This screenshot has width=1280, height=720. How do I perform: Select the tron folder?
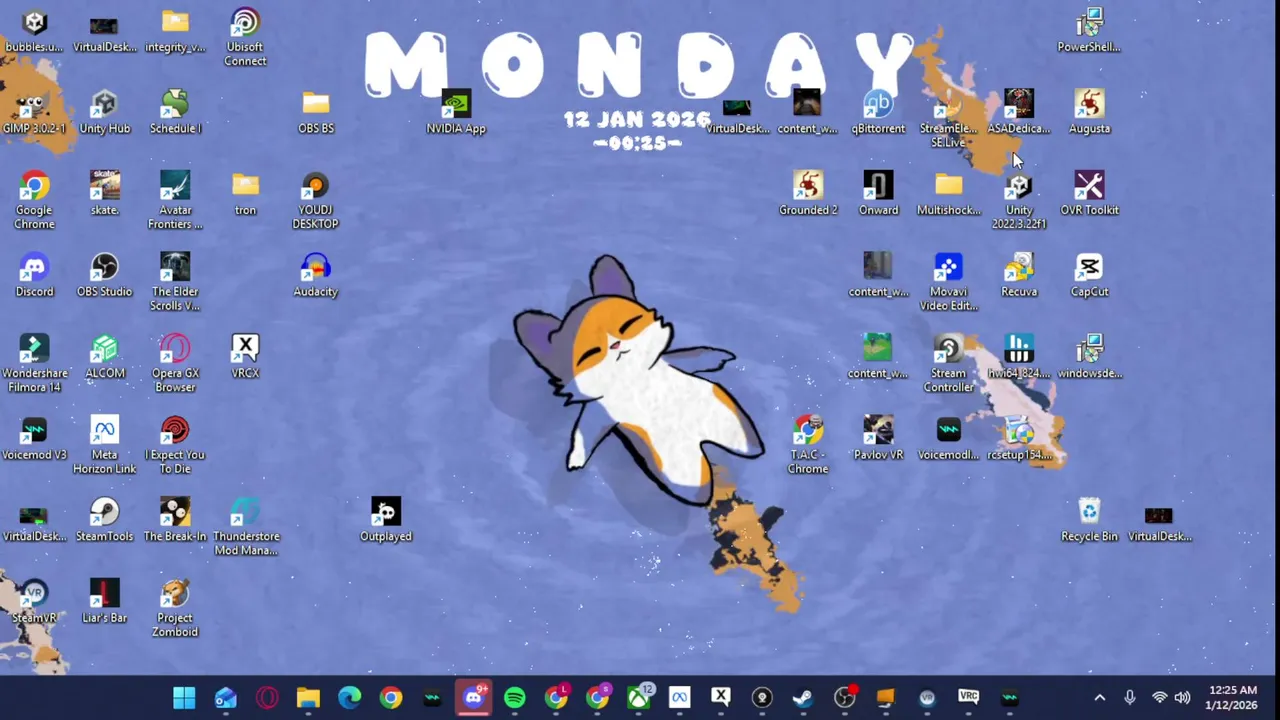[x=245, y=193]
